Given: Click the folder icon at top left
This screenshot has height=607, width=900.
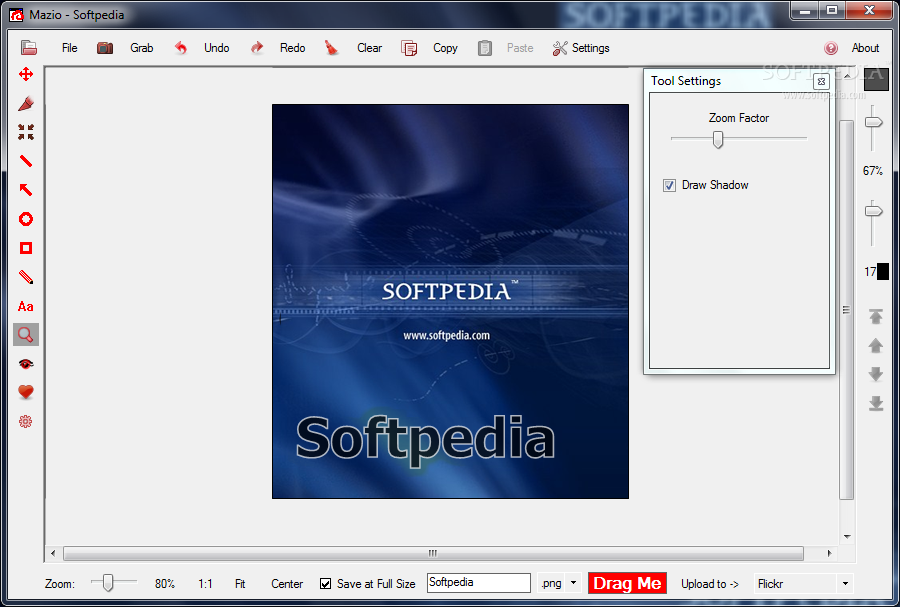Looking at the screenshot, I should pos(29,48).
